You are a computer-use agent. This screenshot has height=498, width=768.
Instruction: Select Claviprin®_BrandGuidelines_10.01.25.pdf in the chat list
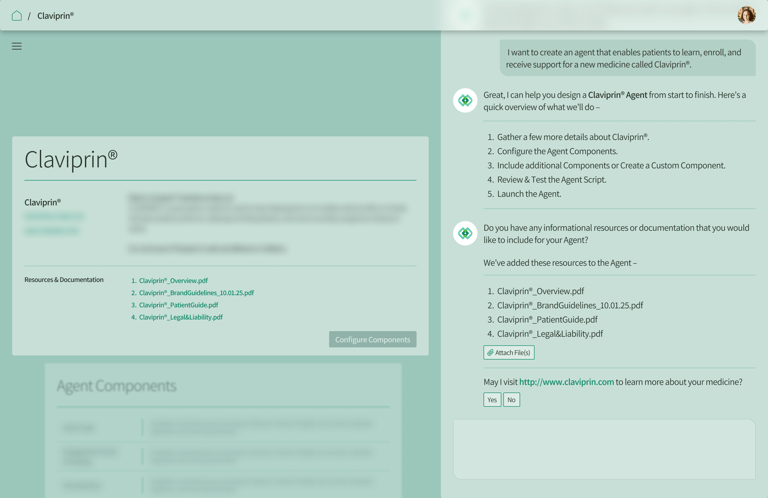tap(570, 305)
